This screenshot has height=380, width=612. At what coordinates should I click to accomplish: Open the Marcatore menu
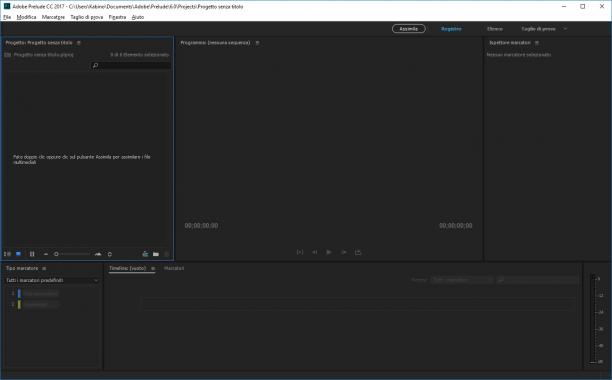[x=53, y=17]
